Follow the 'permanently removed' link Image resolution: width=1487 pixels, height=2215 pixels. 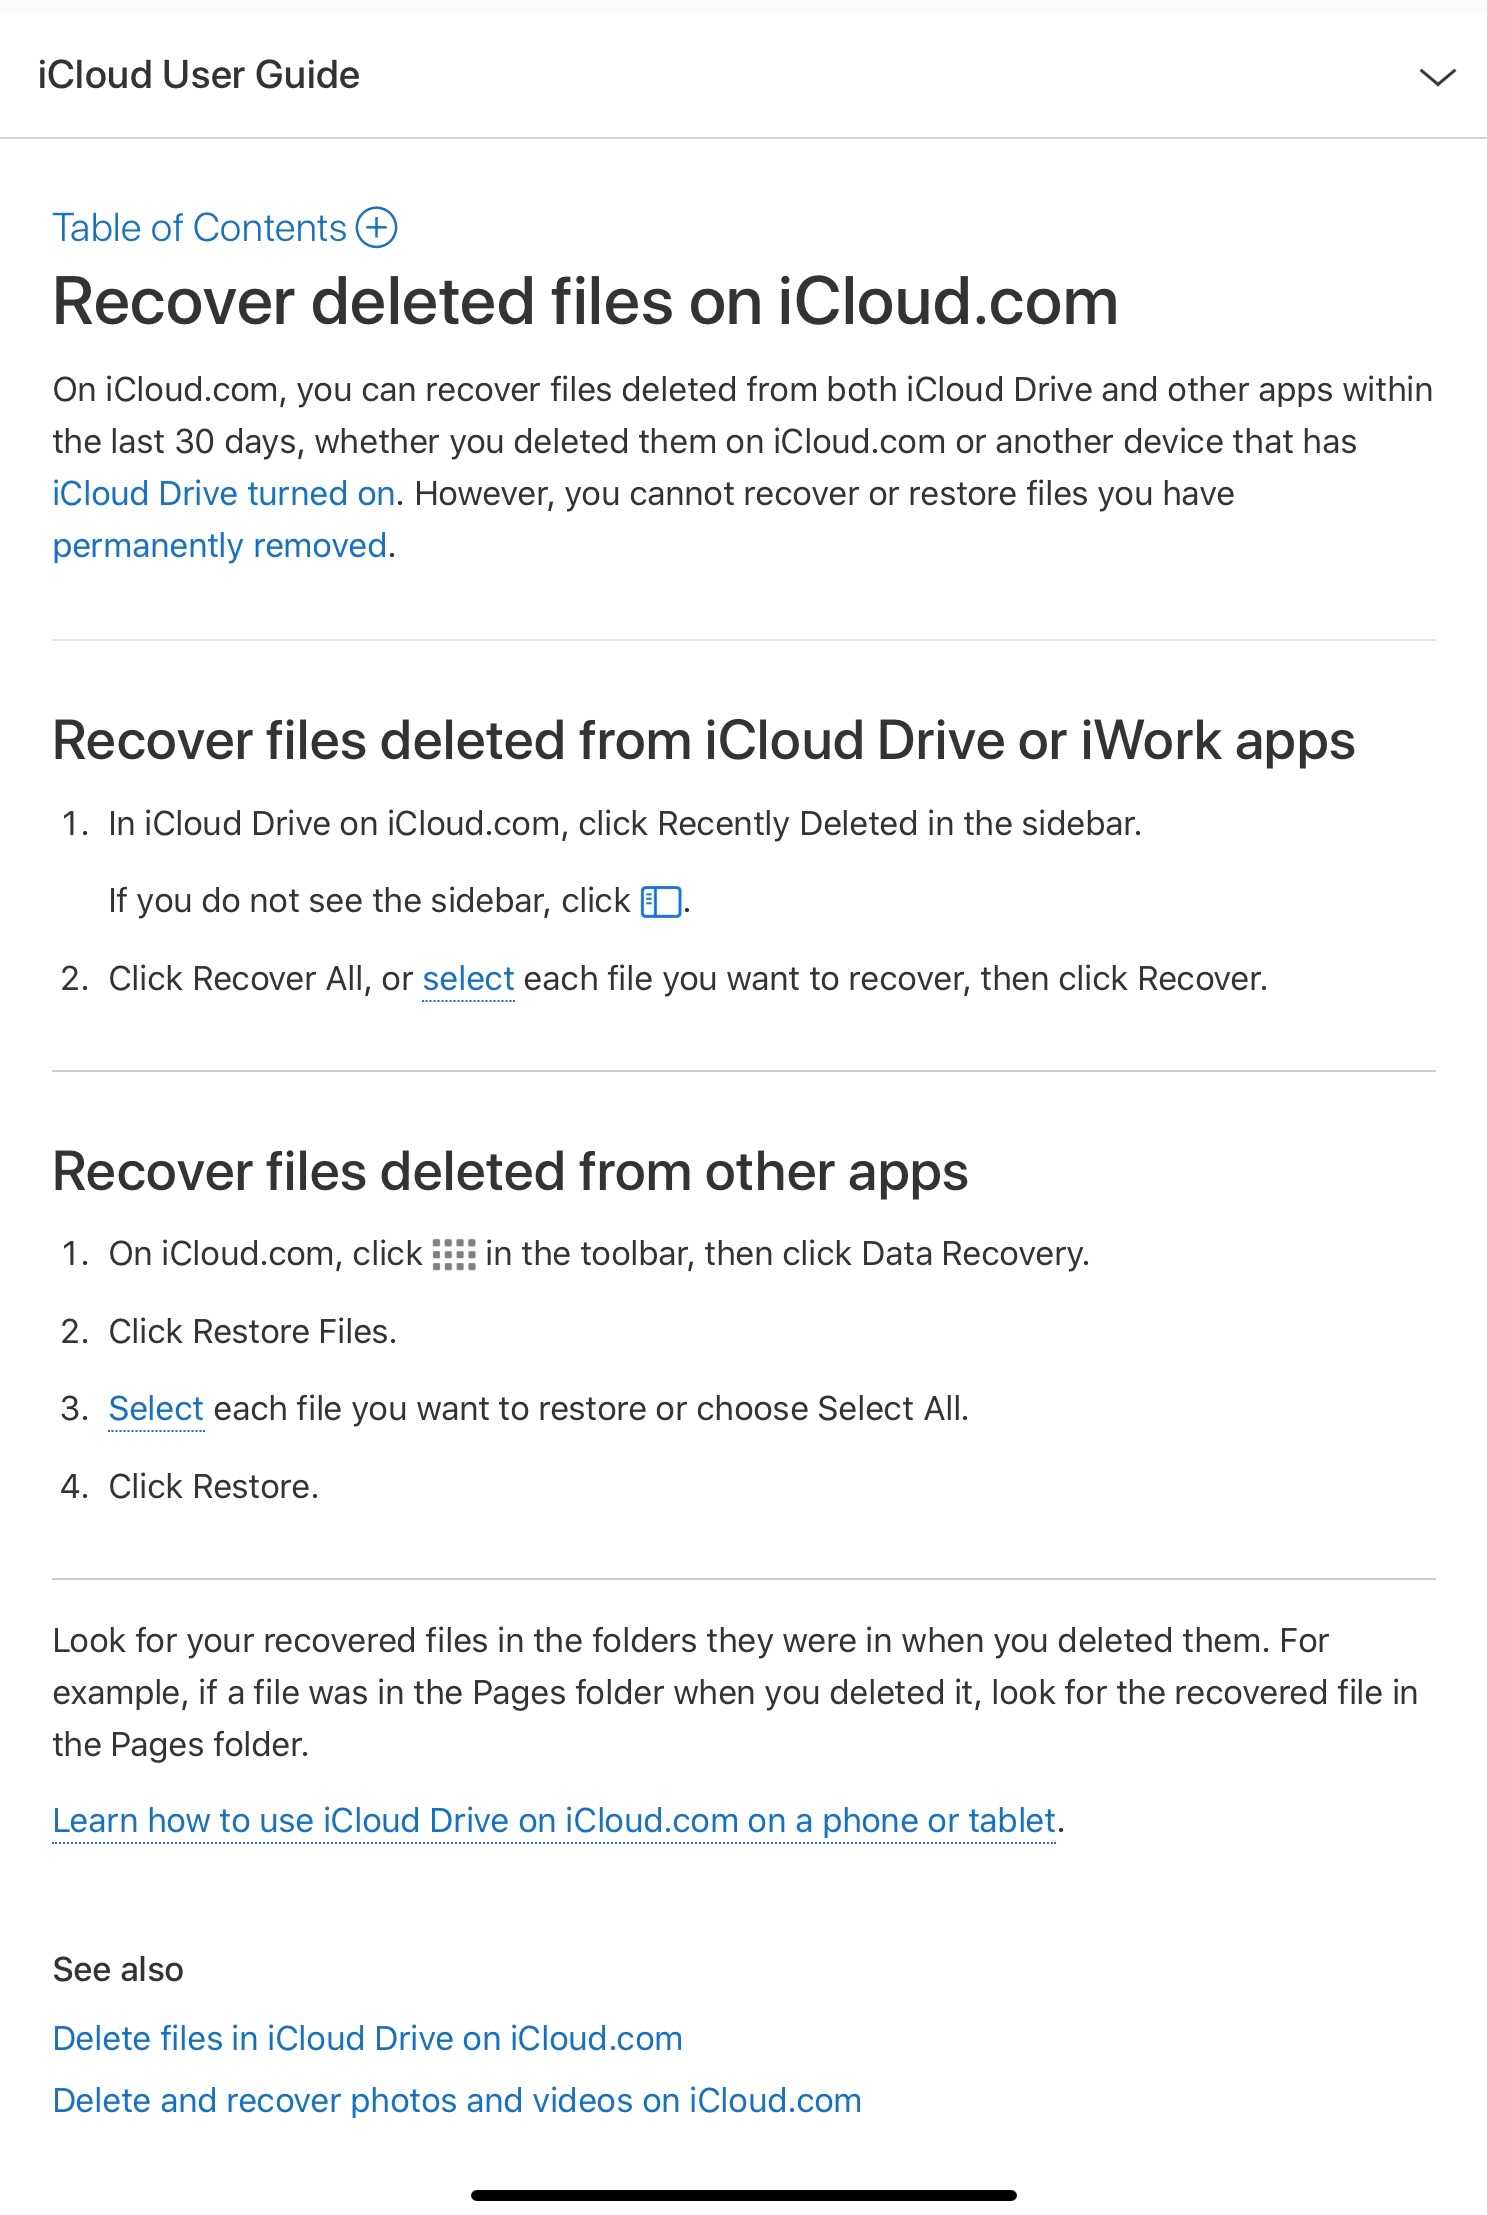pyautogui.click(x=220, y=546)
